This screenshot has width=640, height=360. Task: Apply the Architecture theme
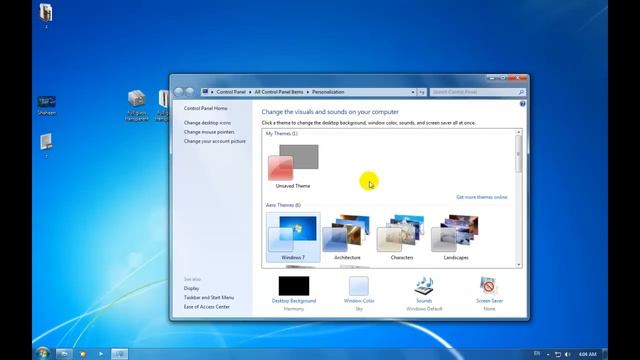coord(347,237)
